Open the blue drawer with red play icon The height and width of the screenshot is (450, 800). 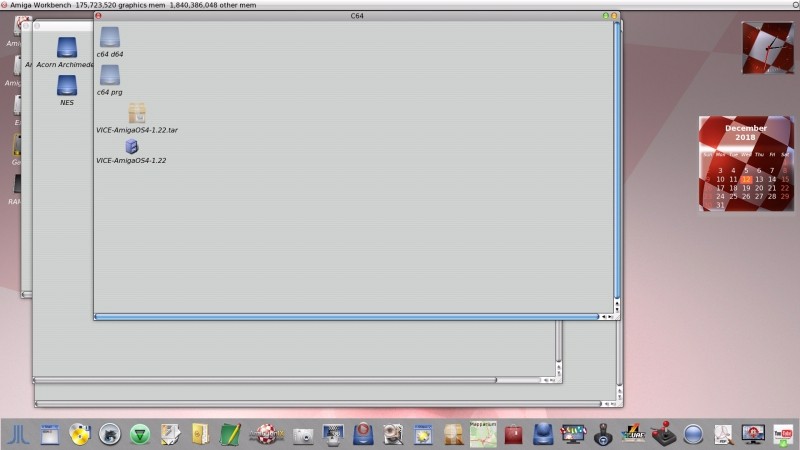(x=363, y=434)
